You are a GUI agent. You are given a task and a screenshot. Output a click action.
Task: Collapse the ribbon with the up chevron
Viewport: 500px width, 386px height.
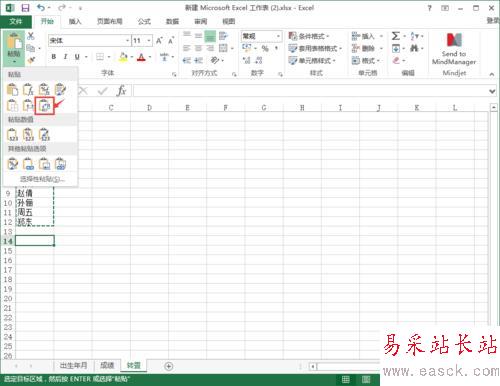coord(492,74)
